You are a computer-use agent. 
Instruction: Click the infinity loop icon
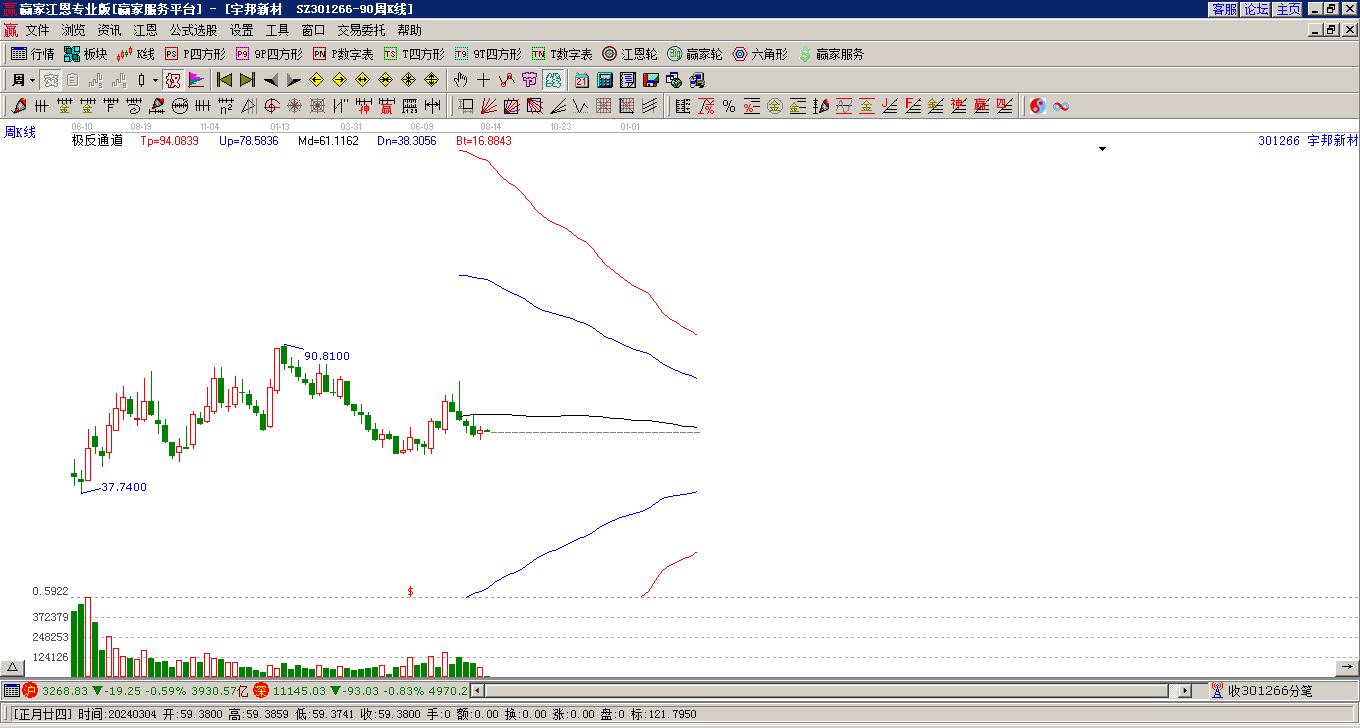tap(1061, 106)
